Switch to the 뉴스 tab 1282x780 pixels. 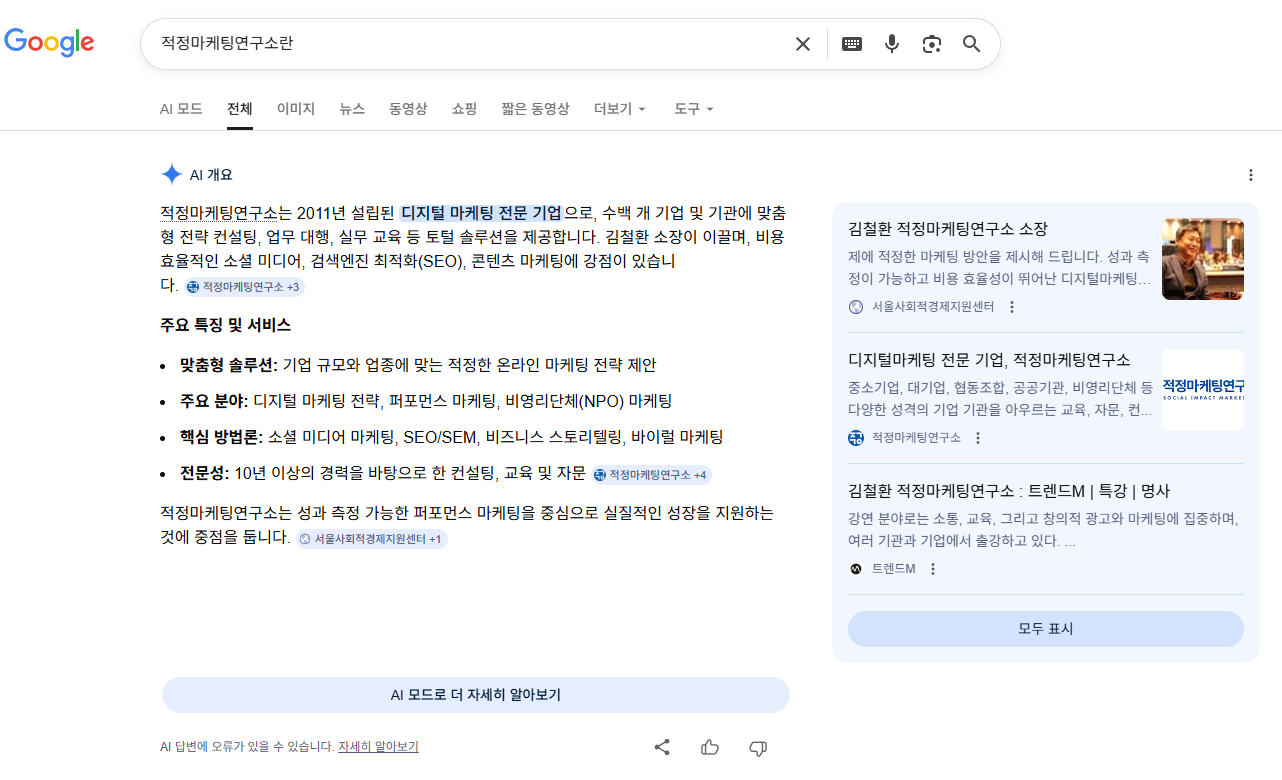(352, 109)
